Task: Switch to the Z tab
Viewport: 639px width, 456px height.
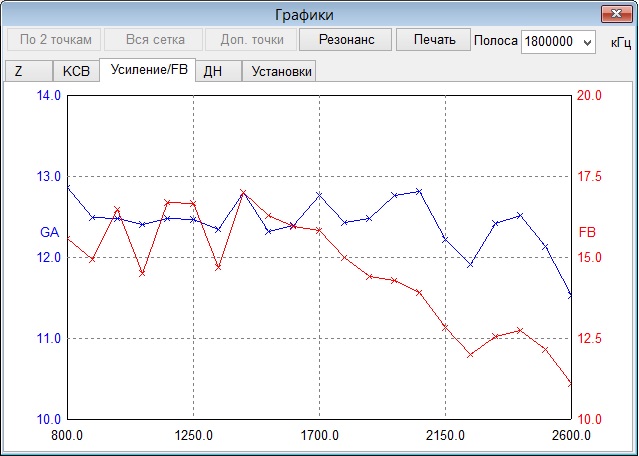Action: 29,71
